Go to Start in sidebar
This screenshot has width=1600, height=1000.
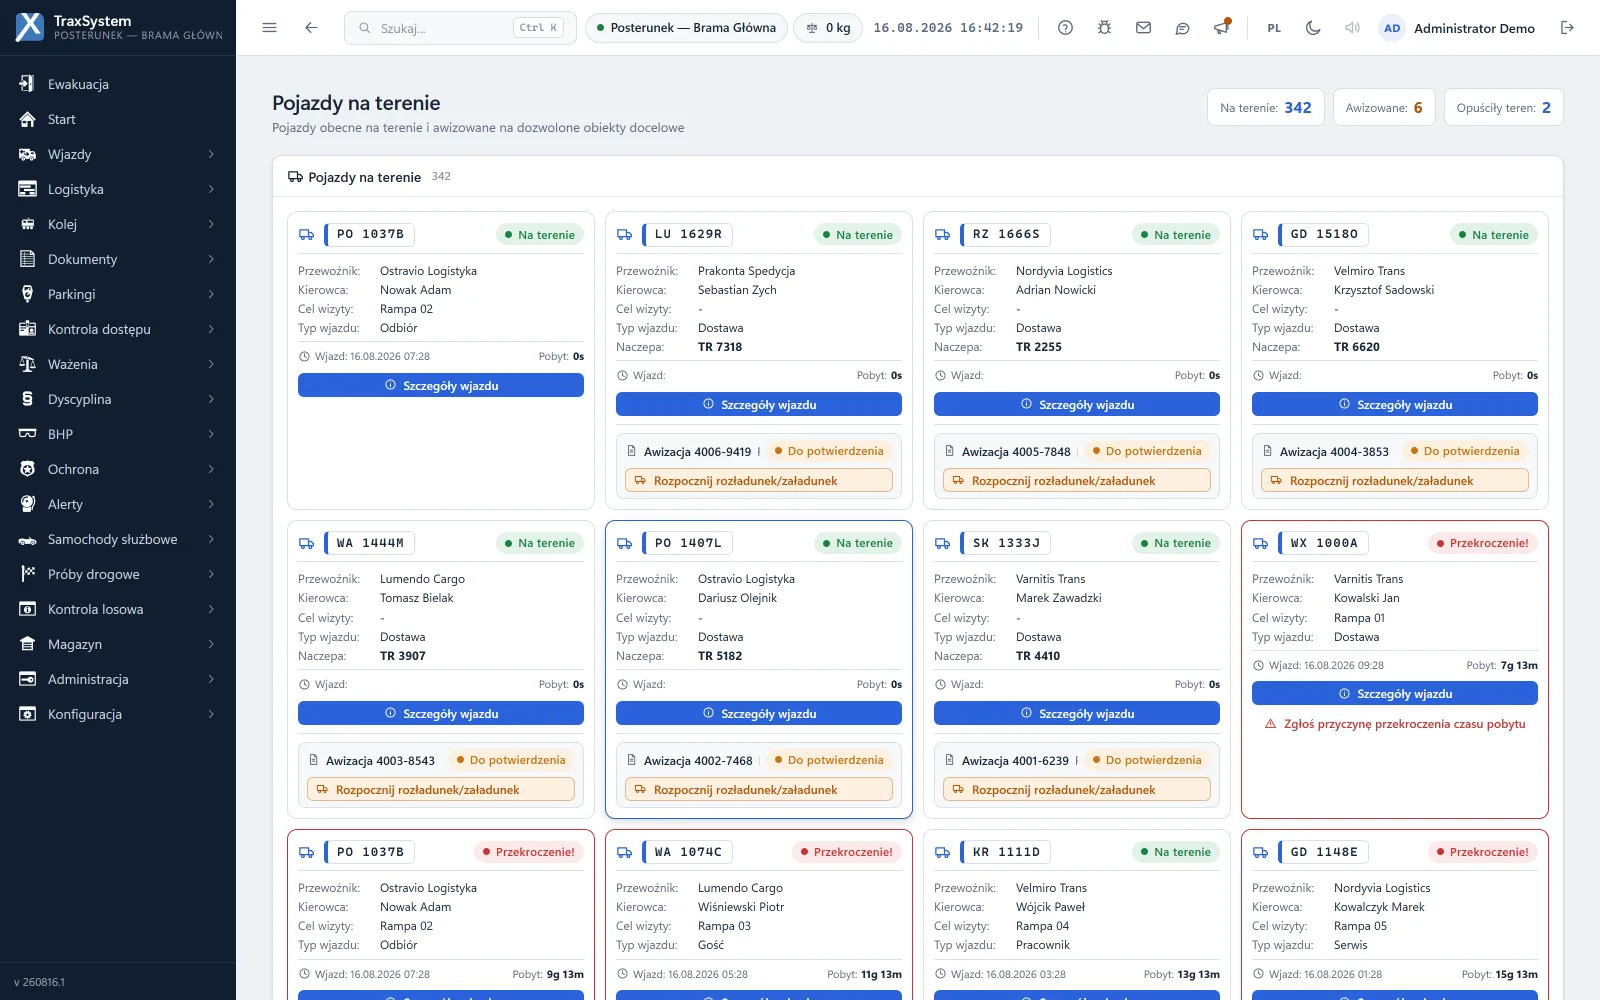tap(118, 119)
